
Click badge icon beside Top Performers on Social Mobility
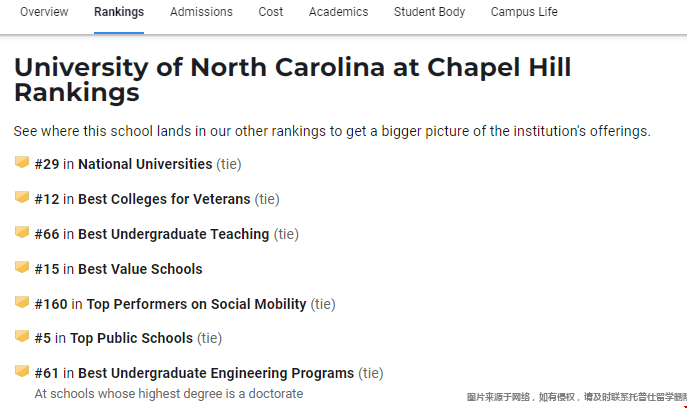(22, 302)
